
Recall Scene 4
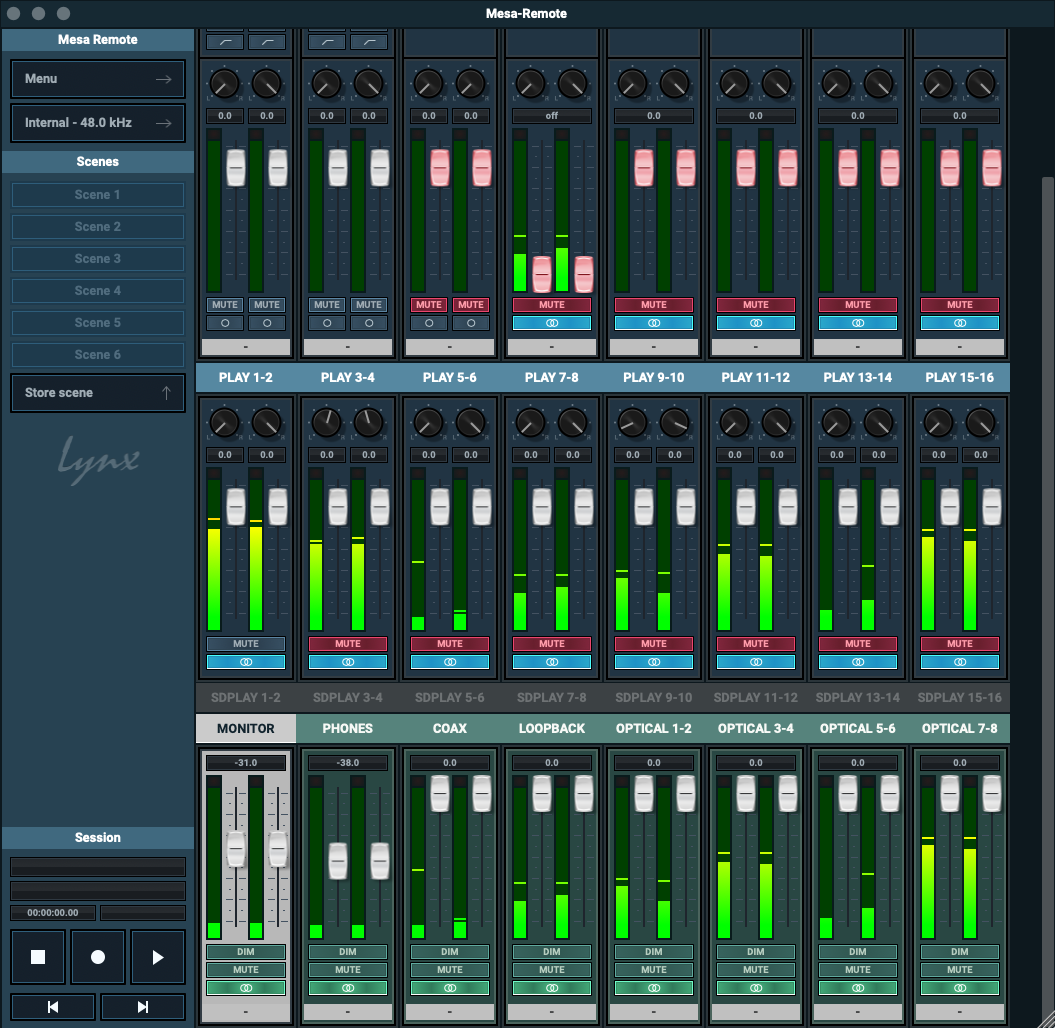click(98, 291)
